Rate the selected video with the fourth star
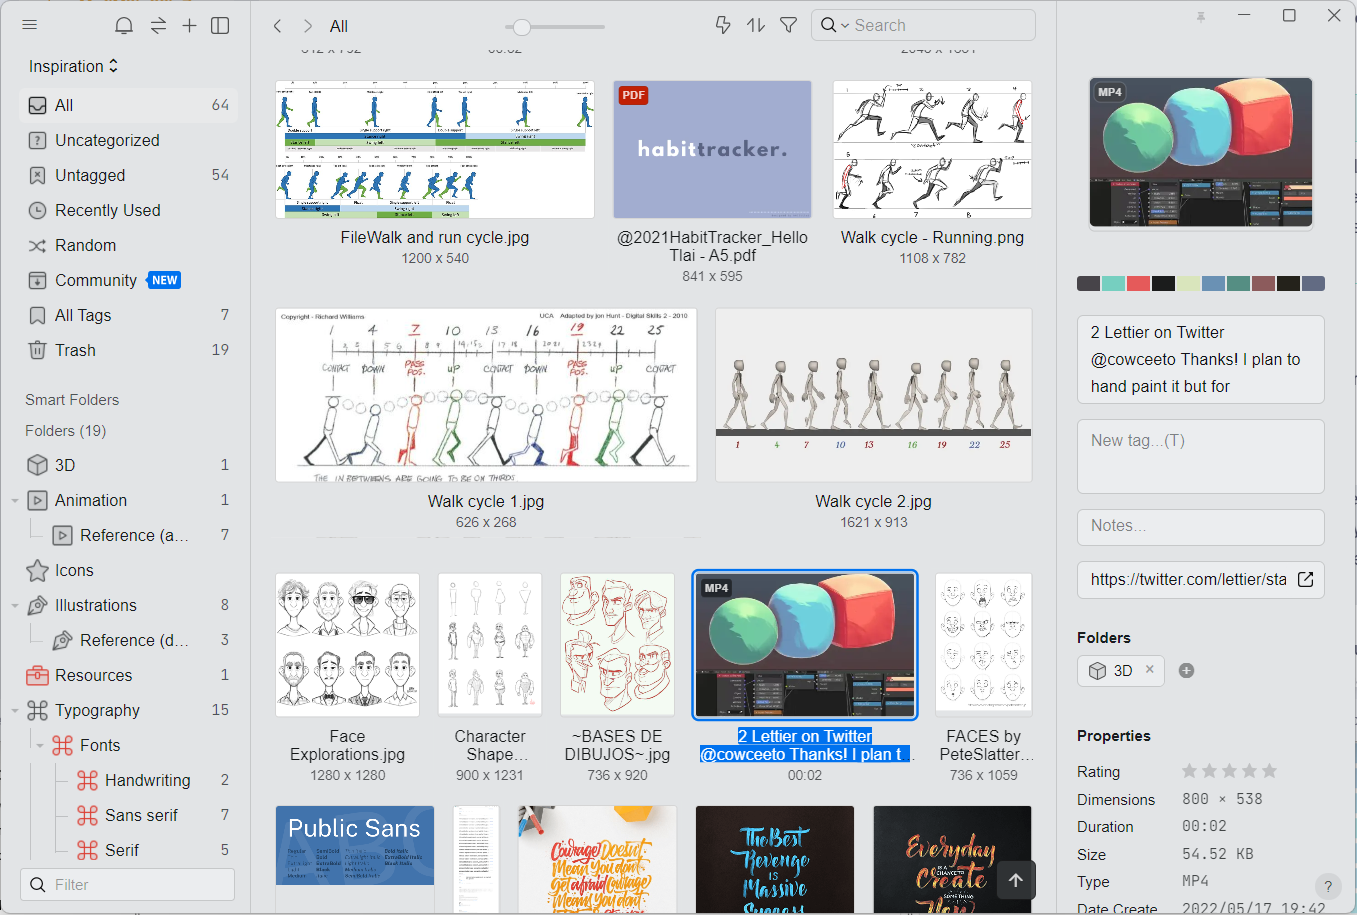The height and width of the screenshot is (915, 1357). point(1251,771)
